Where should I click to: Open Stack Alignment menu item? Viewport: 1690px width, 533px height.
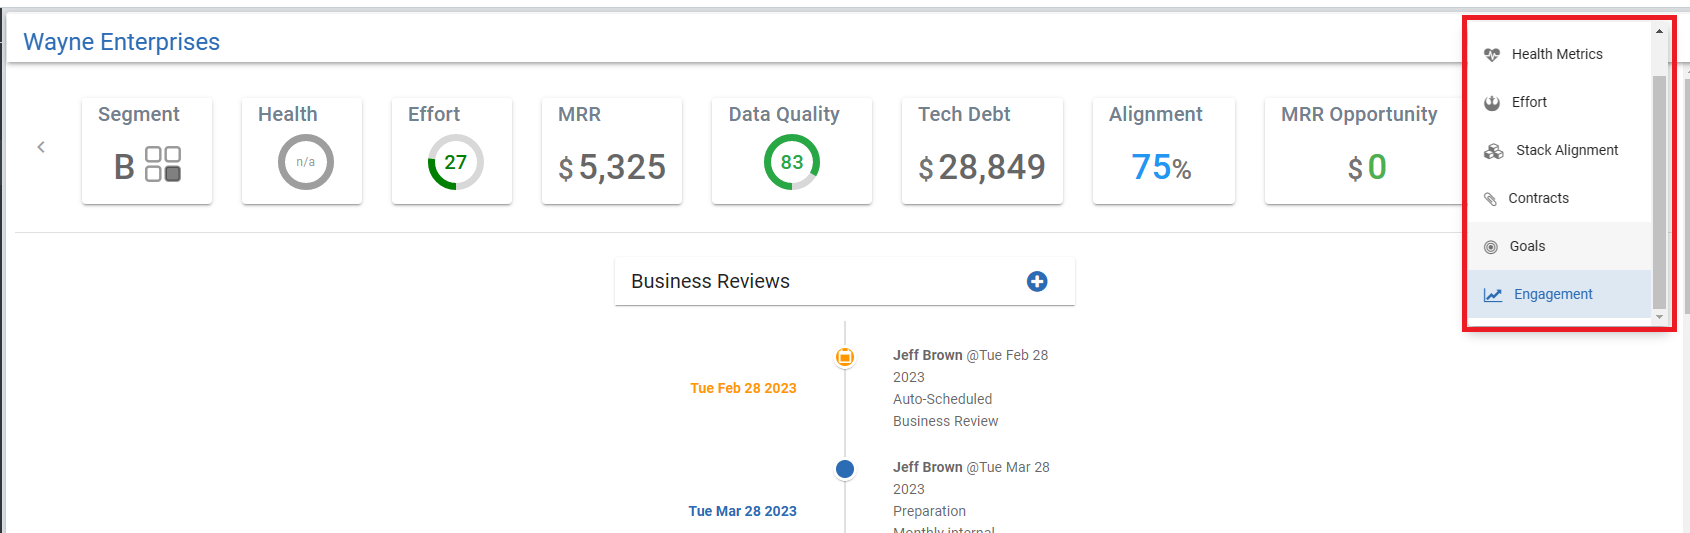pyautogui.click(x=1560, y=150)
